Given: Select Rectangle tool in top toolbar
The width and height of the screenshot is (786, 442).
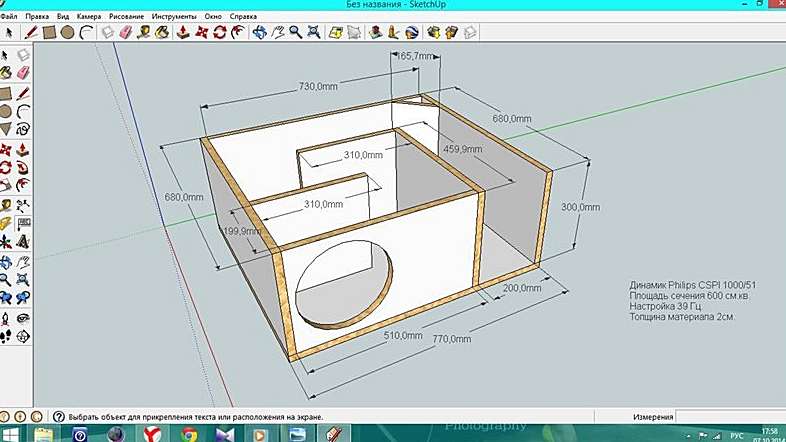Looking at the screenshot, I should click(x=49, y=33).
